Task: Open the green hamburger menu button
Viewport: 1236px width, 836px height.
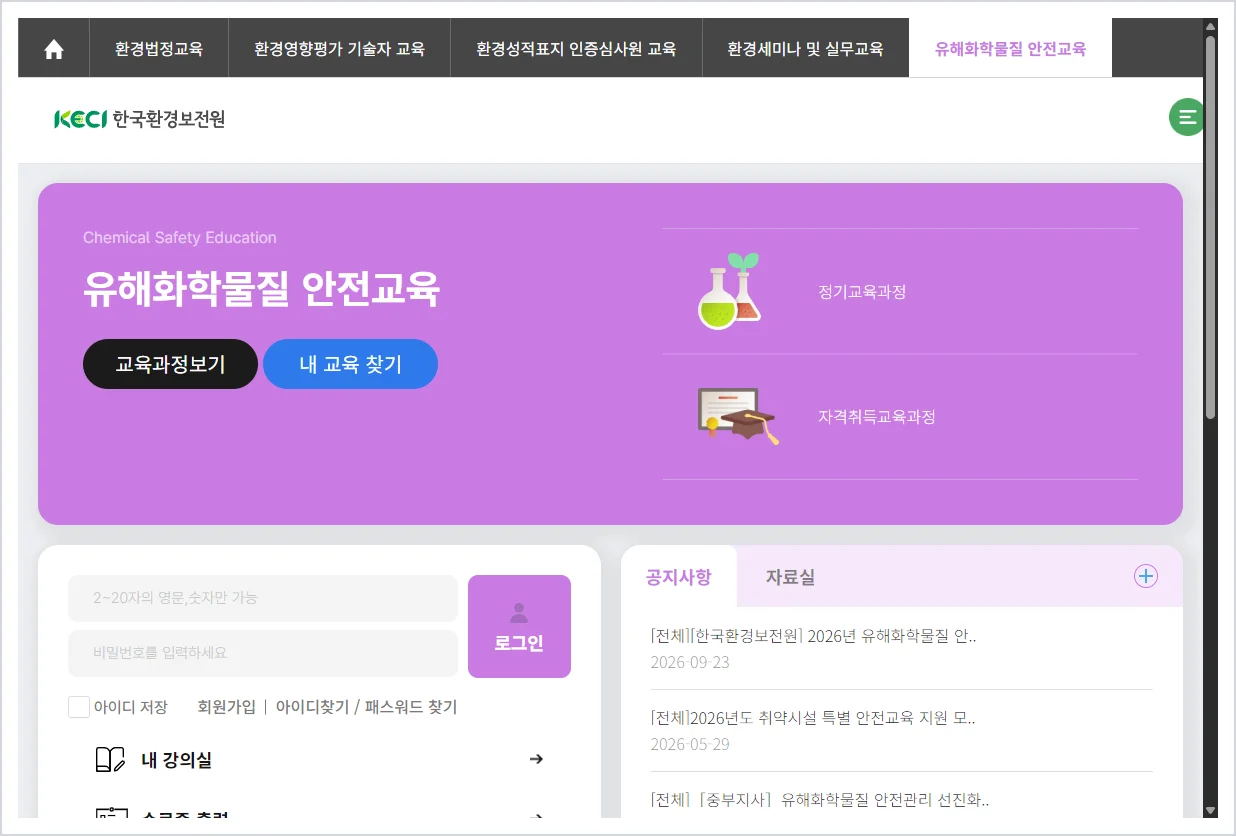Action: coord(1187,117)
